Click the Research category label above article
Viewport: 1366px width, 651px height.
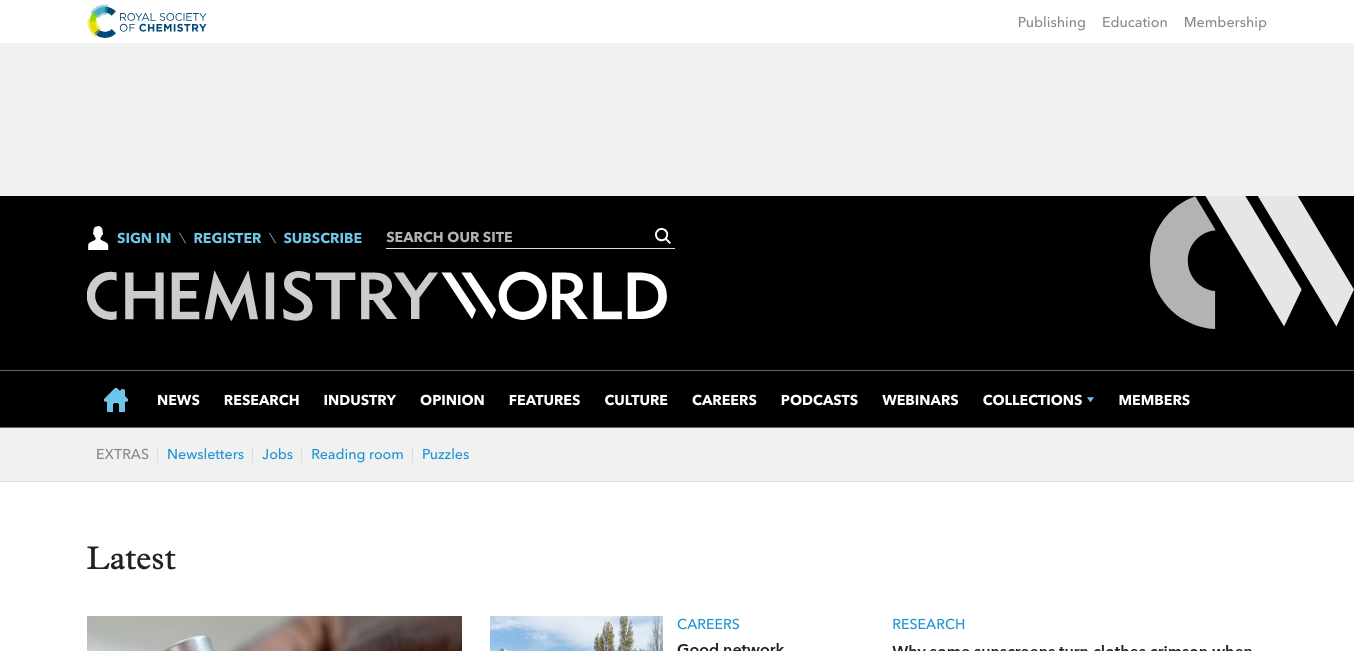point(928,624)
